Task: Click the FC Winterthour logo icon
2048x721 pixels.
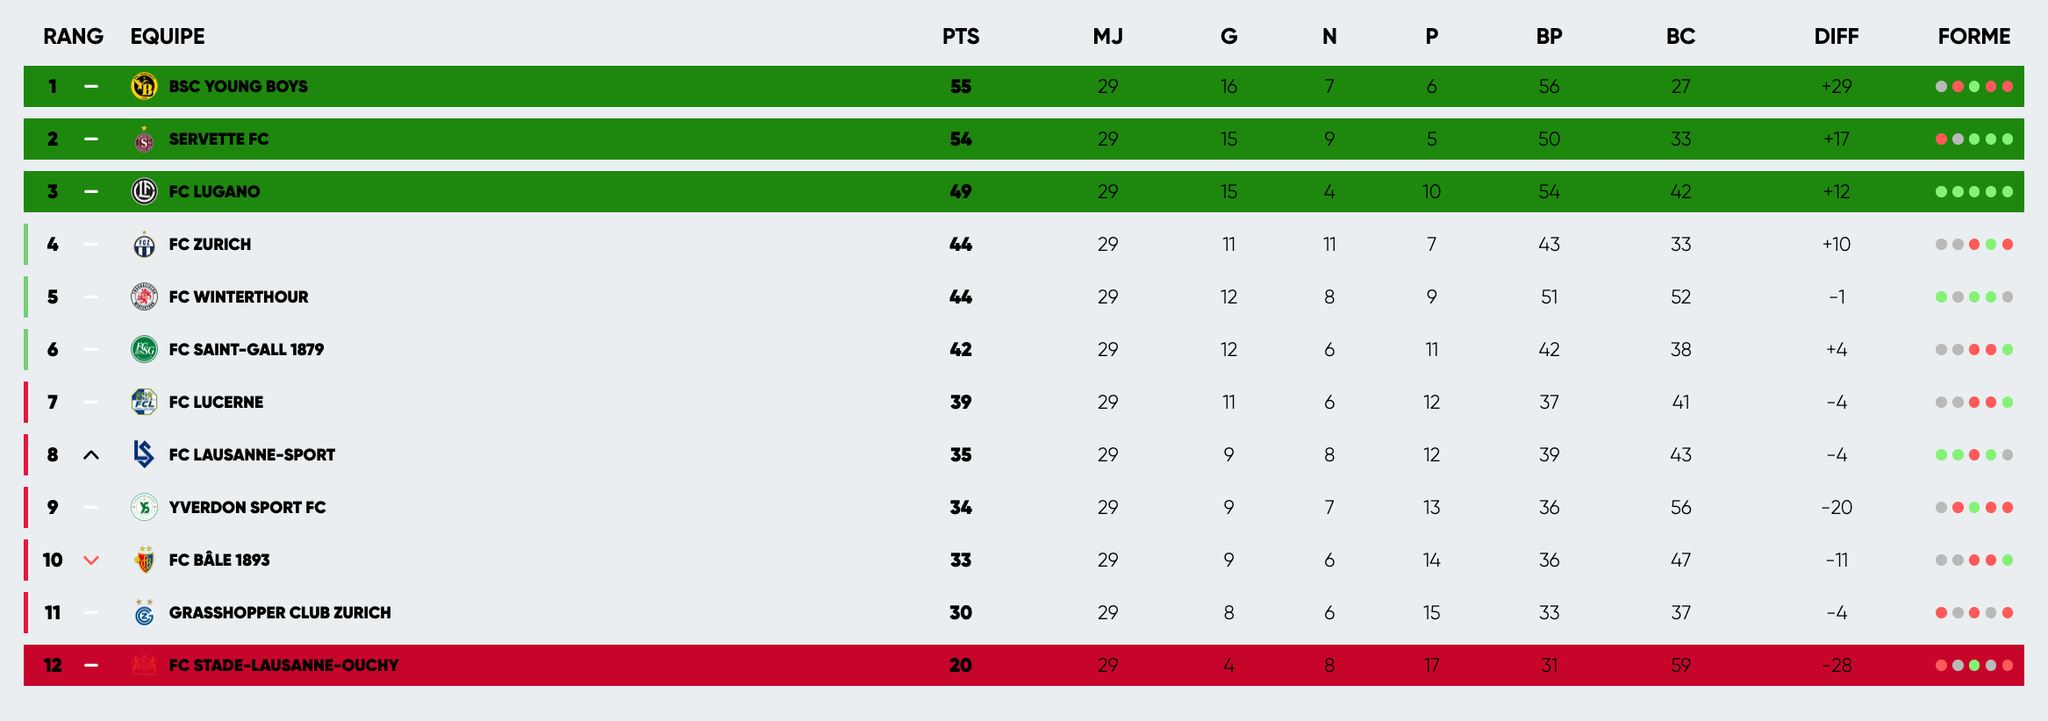Action: pos(144,297)
